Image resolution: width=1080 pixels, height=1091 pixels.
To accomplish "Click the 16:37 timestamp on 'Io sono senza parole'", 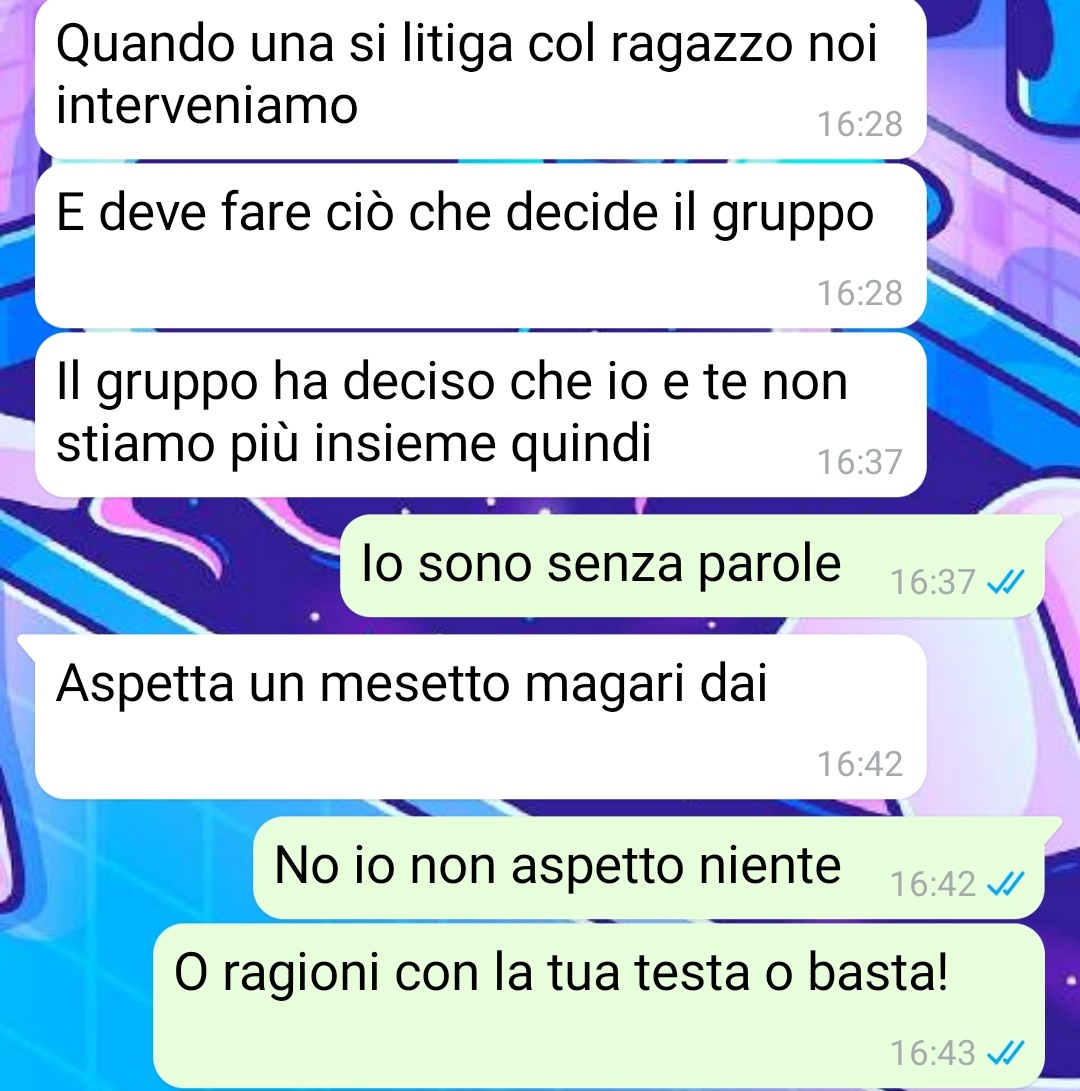I will point(932,582).
